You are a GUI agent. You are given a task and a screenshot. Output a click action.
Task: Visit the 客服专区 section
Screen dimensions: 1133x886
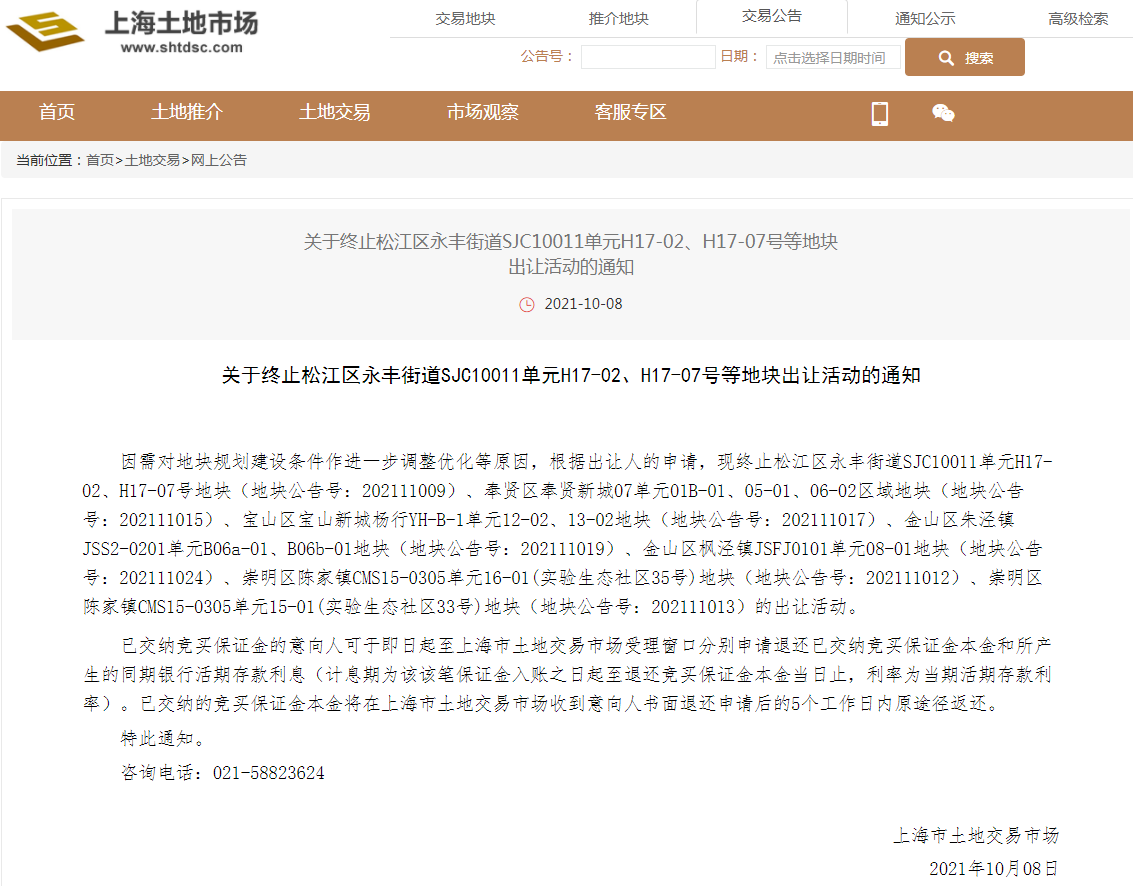tap(629, 113)
